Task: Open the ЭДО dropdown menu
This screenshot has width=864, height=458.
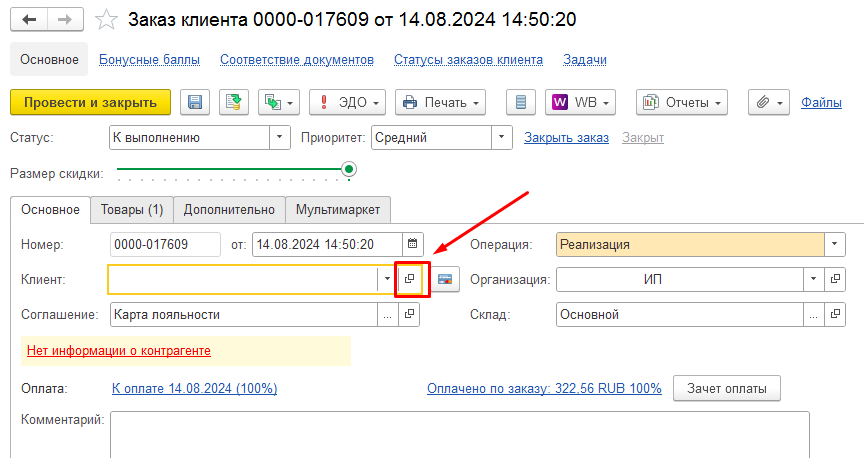Action: coord(347,103)
